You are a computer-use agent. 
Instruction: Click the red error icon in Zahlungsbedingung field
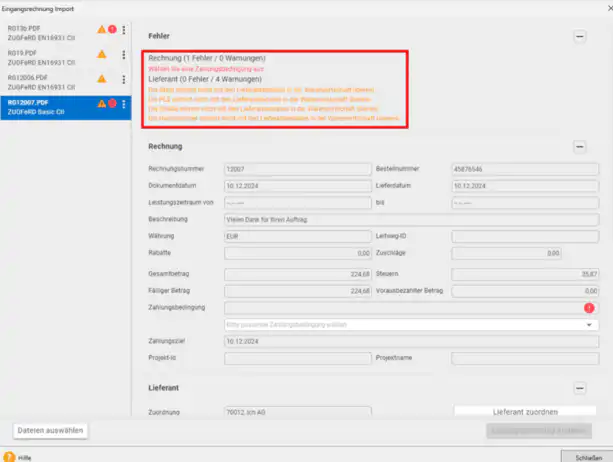[x=589, y=308]
